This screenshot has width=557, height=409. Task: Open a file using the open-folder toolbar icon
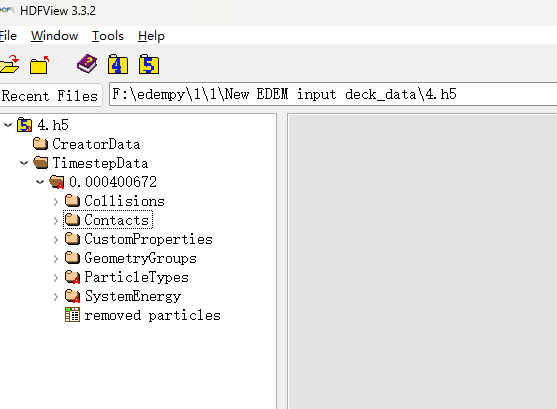9,64
